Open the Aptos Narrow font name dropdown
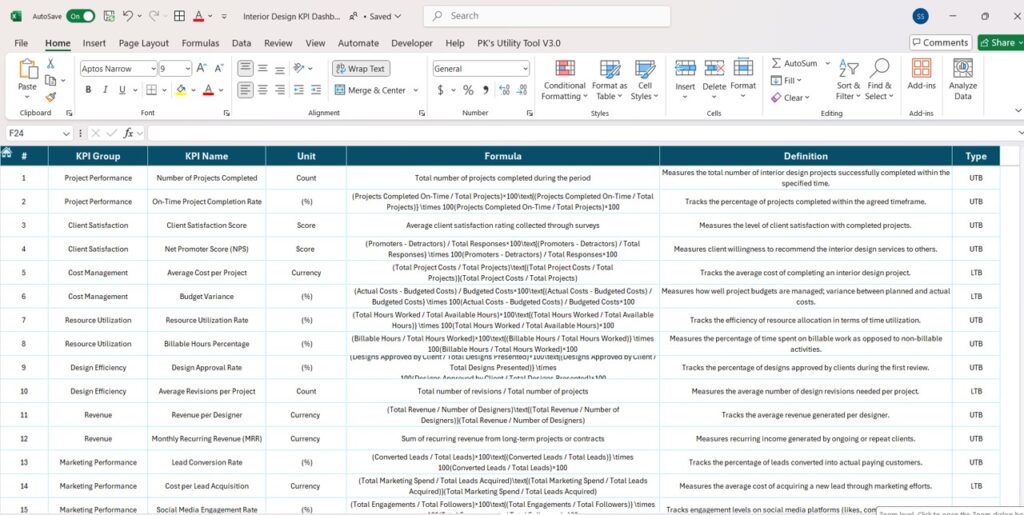 153,69
